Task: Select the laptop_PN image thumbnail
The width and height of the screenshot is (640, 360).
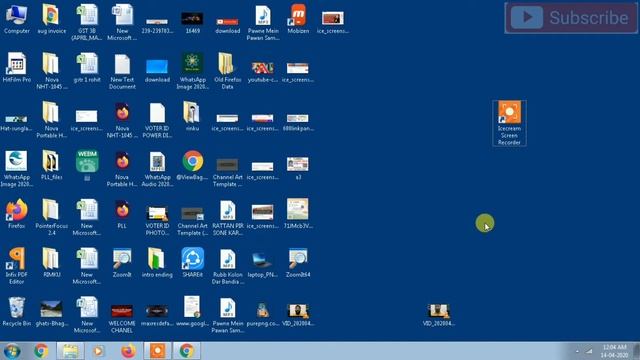Action: (262, 265)
